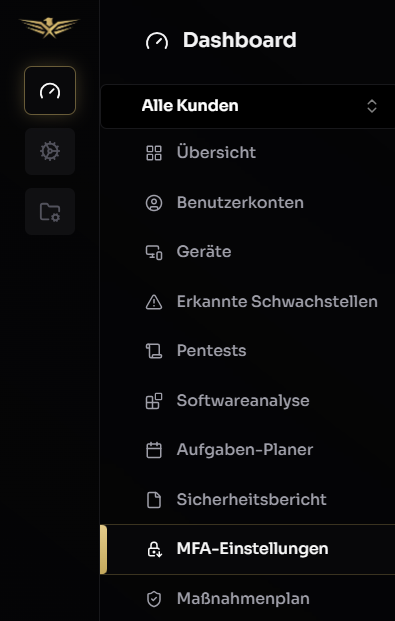Click the Übersicht grid icon
This screenshot has height=621, width=395.
coord(154,153)
